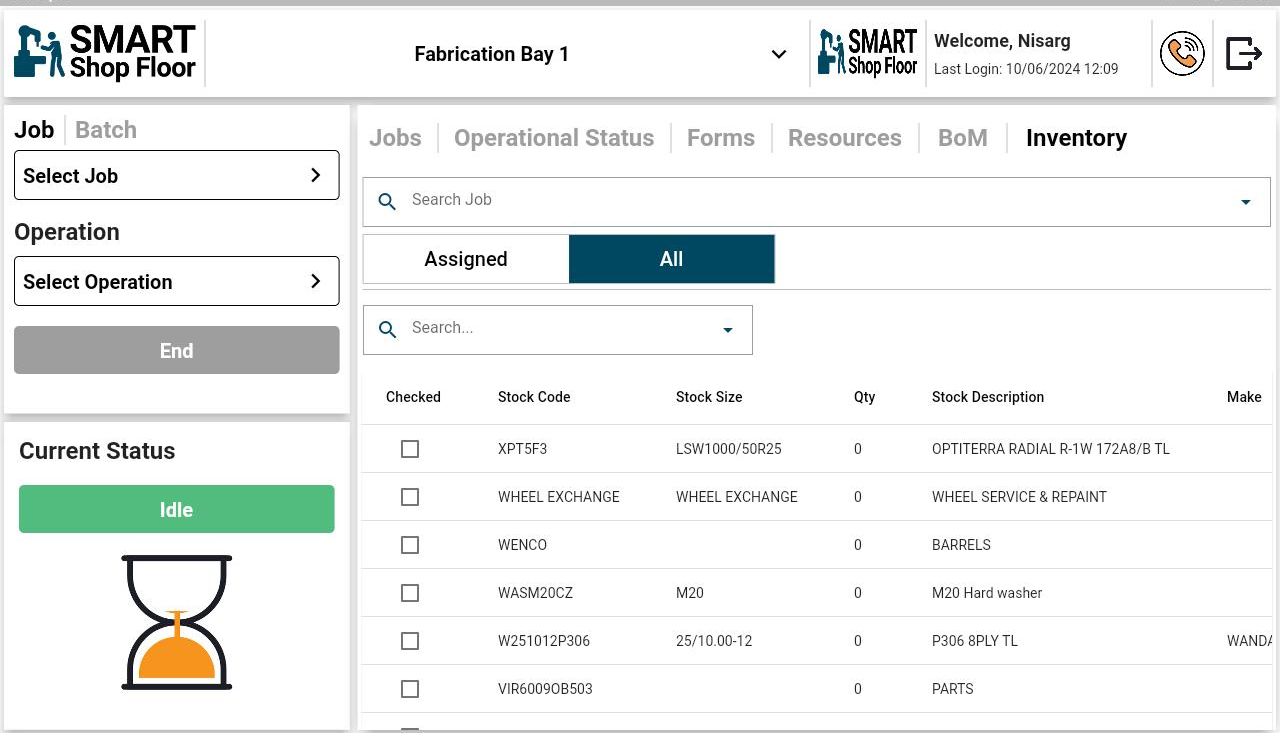Select checkbox for WASM20CZ washer

[410, 593]
